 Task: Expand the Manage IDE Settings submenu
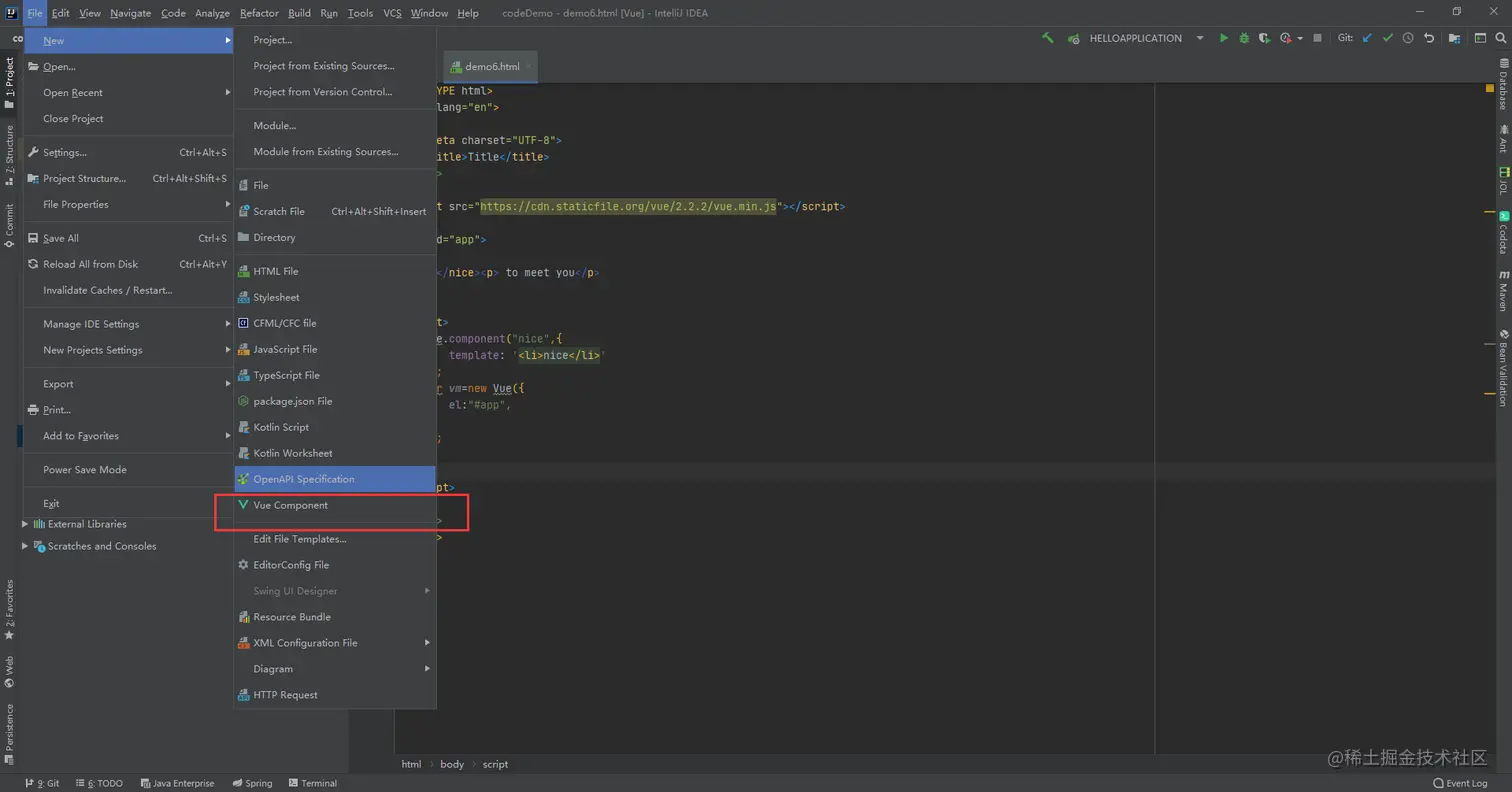[x=129, y=325]
